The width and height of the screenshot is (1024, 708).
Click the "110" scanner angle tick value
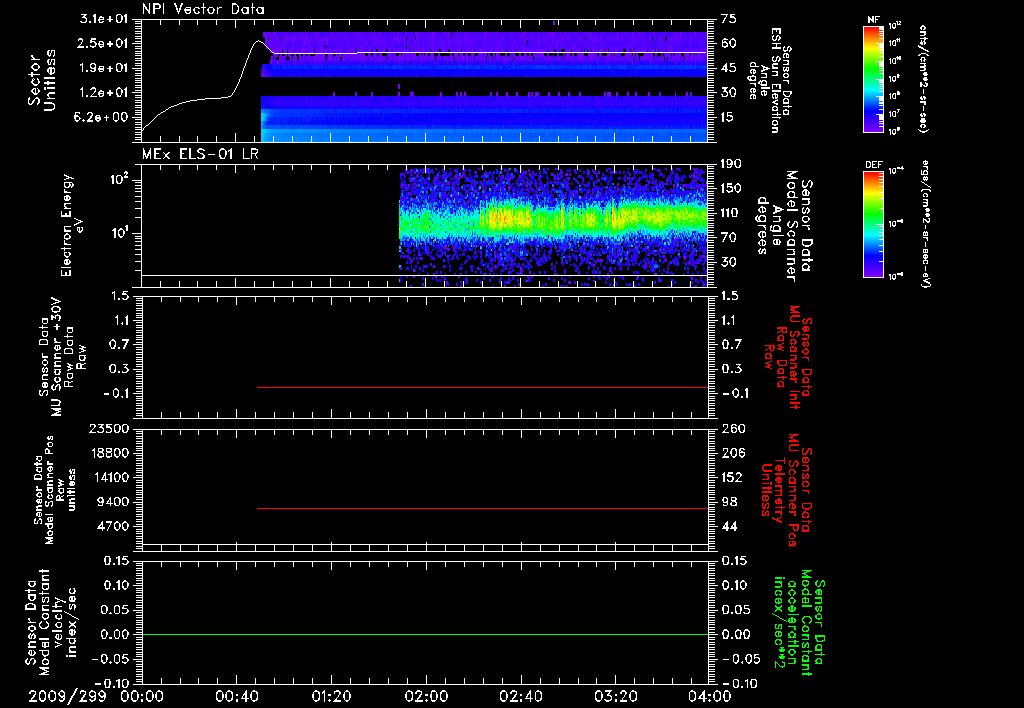tap(731, 213)
